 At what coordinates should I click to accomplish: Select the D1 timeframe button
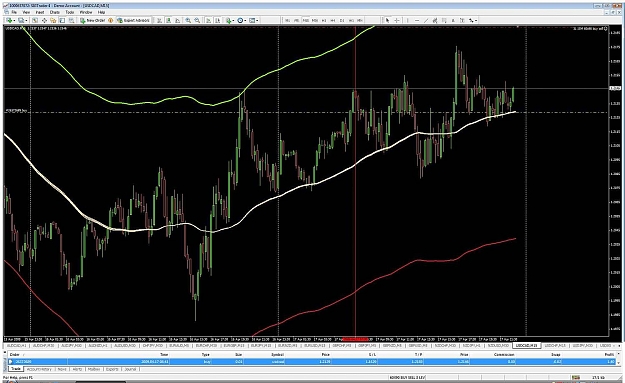[342, 20]
